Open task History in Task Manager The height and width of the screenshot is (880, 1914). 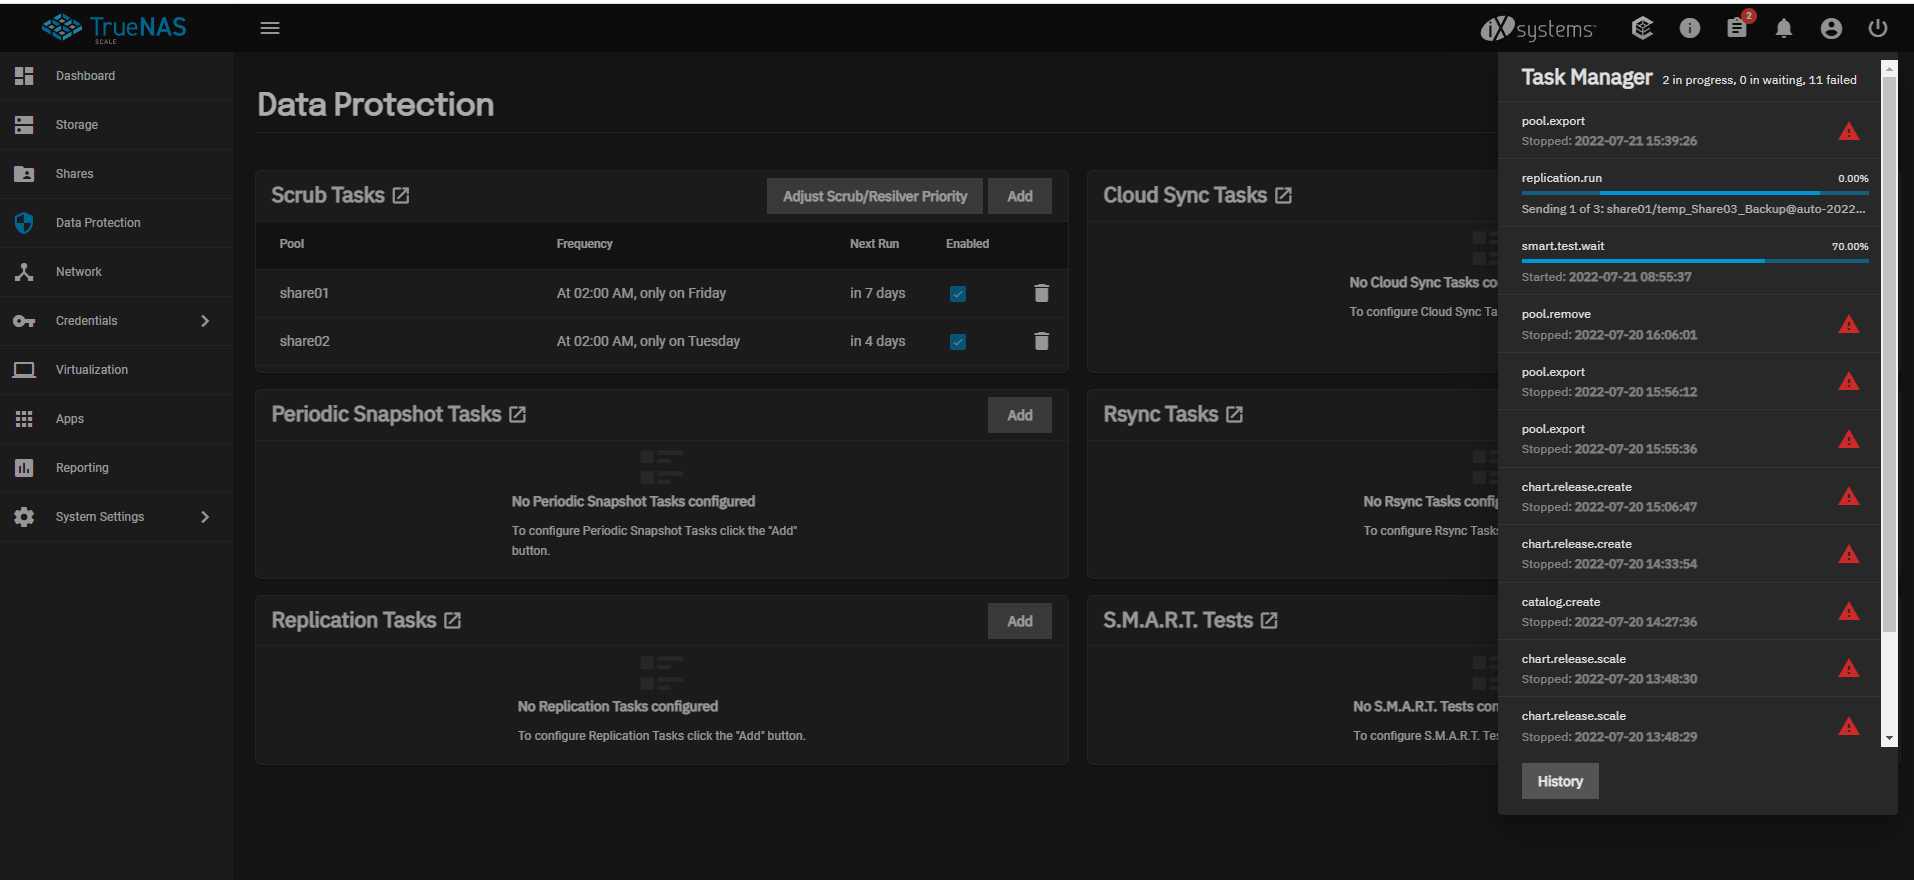pyautogui.click(x=1559, y=781)
